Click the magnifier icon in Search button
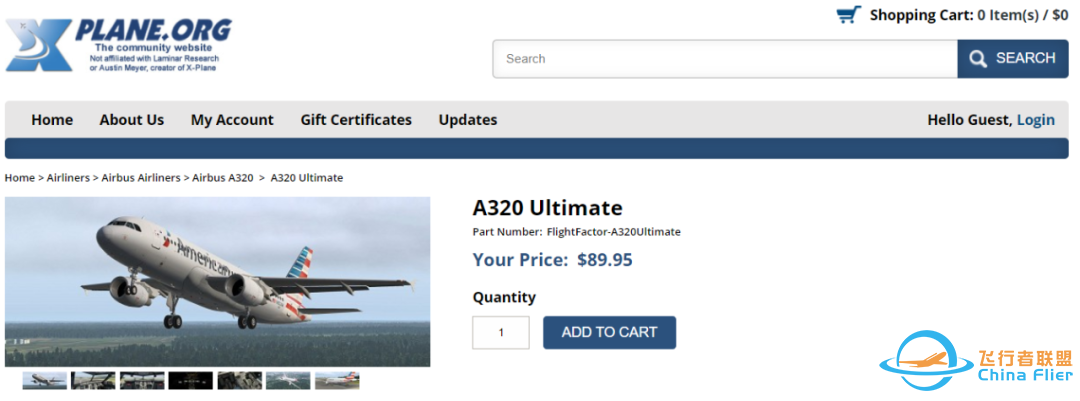The height and width of the screenshot is (401, 1080). pyautogui.click(x=978, y=59)
